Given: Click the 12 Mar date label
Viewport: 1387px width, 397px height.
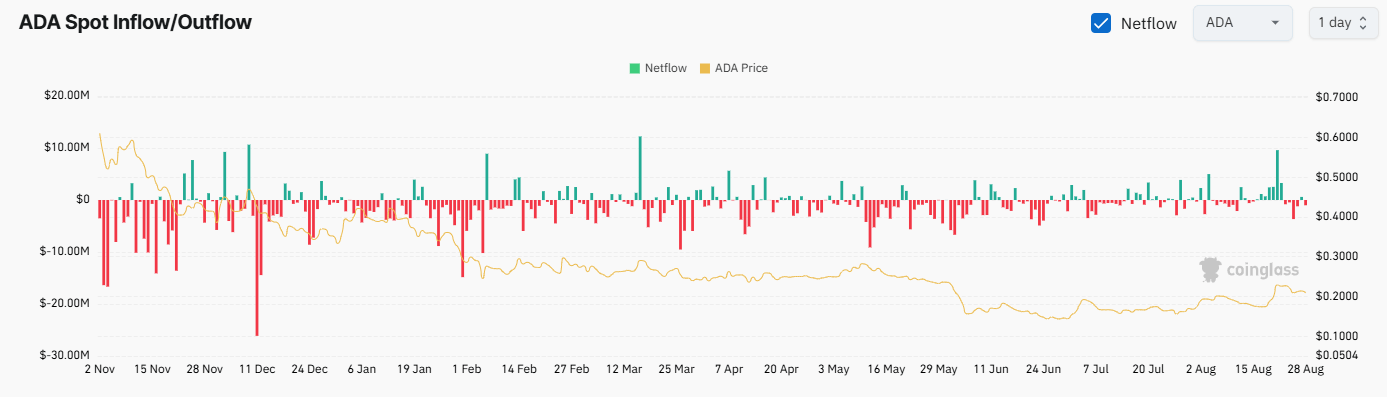Looking at the screenshot, I should (624, 369).
